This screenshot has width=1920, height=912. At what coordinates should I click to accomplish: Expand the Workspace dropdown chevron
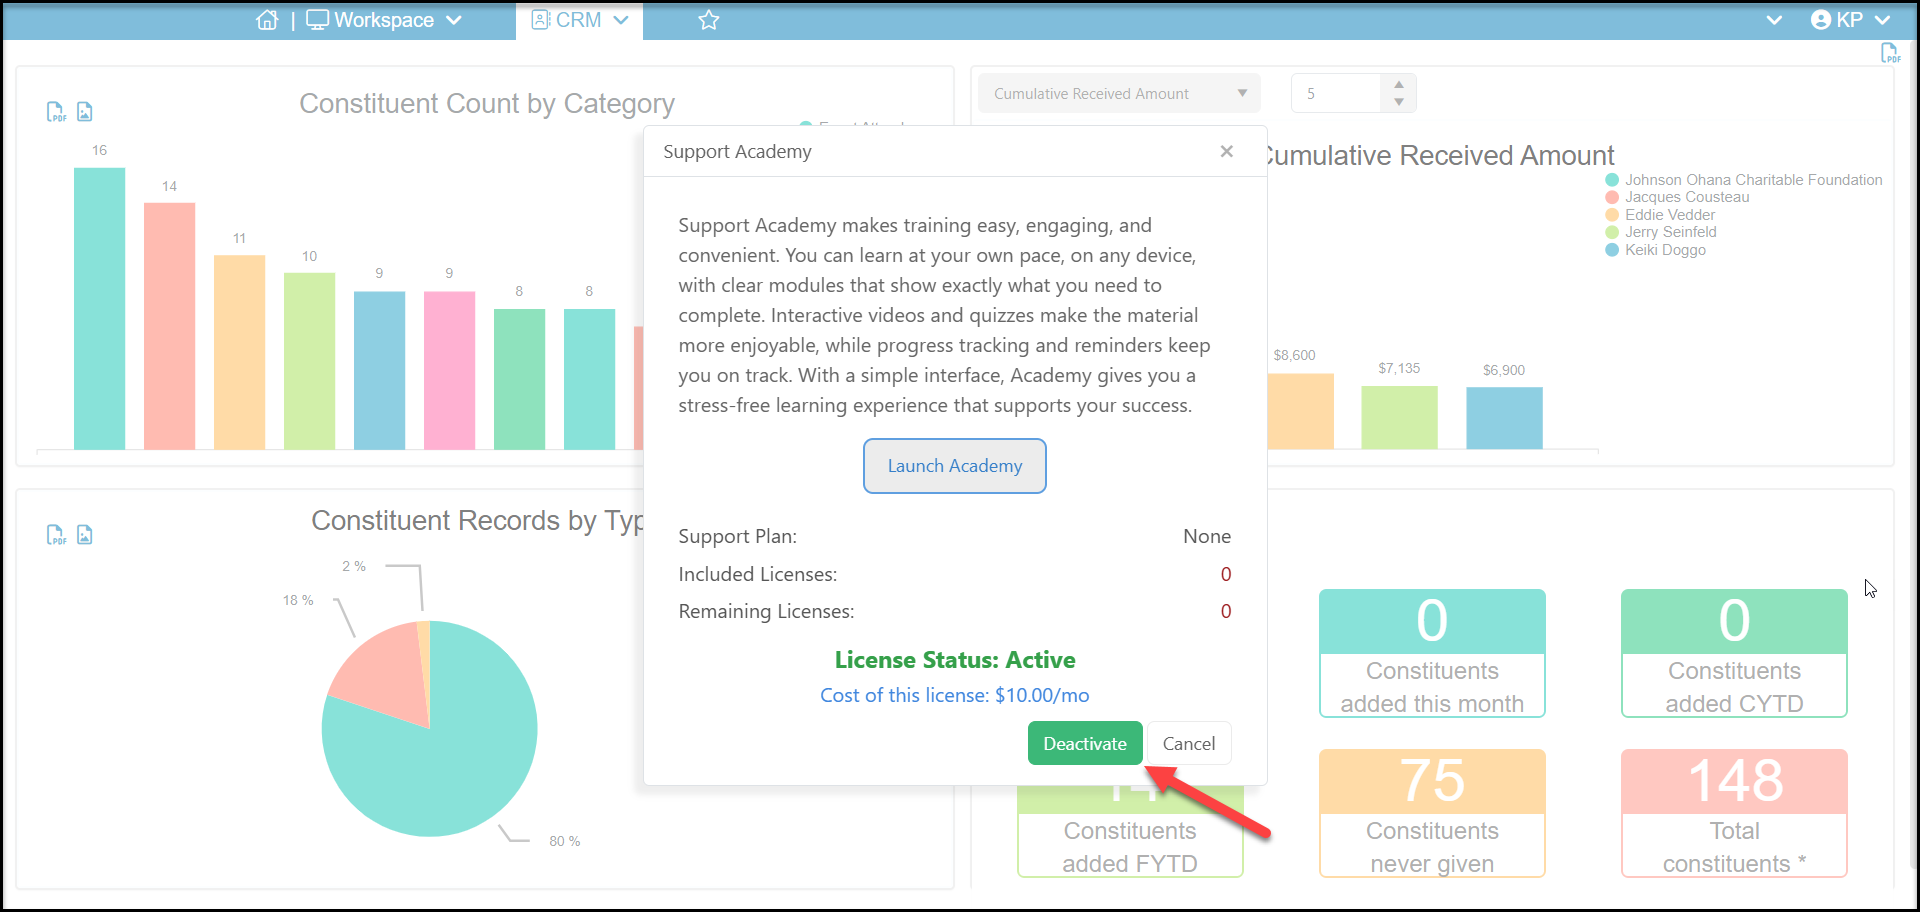[454, 20]
